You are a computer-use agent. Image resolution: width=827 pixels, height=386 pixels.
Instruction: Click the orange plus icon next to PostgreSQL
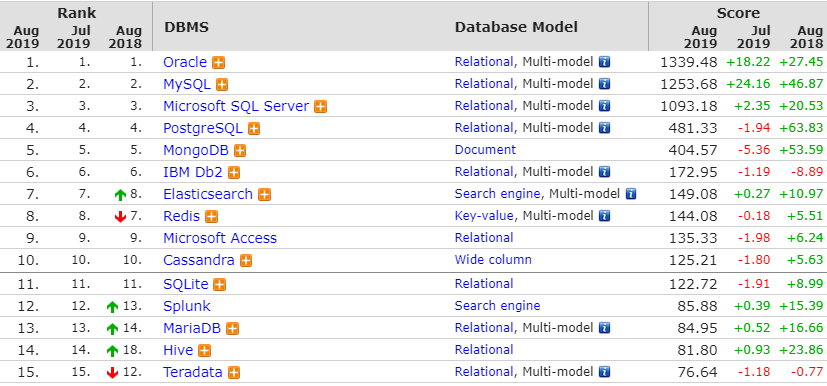pyautogui.click(x=254, y=129)
